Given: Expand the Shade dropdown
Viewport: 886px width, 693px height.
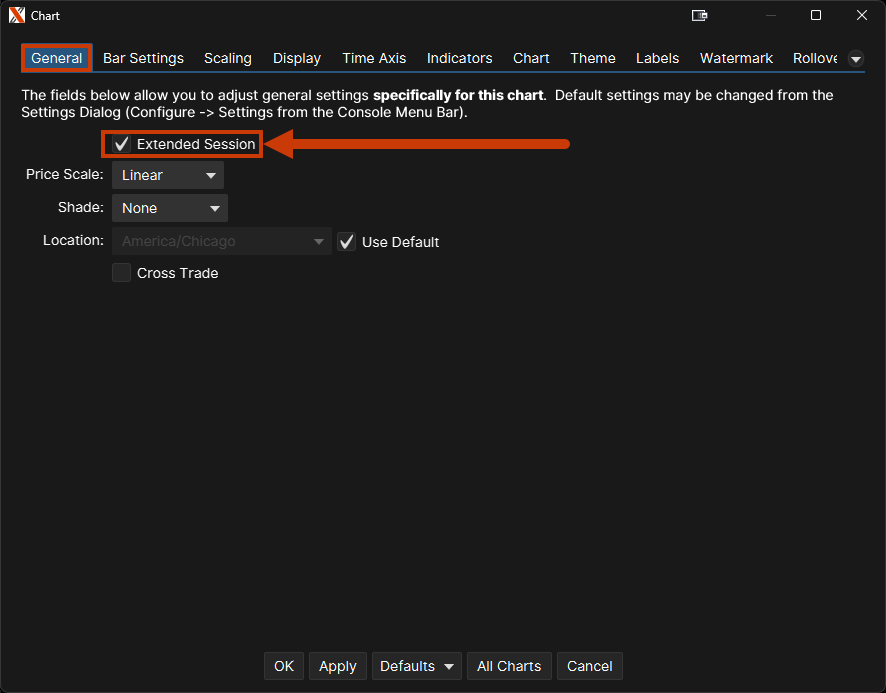Looking at the screenshot, I should tap(170, 208).
